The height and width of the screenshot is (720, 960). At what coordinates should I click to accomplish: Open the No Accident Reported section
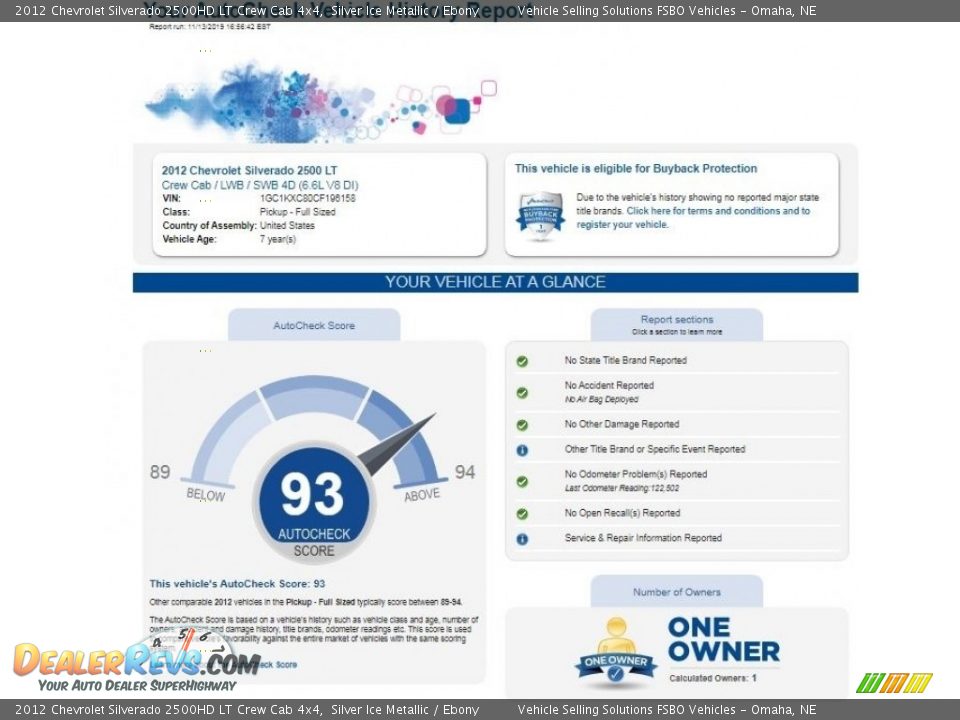pos(609,385)
